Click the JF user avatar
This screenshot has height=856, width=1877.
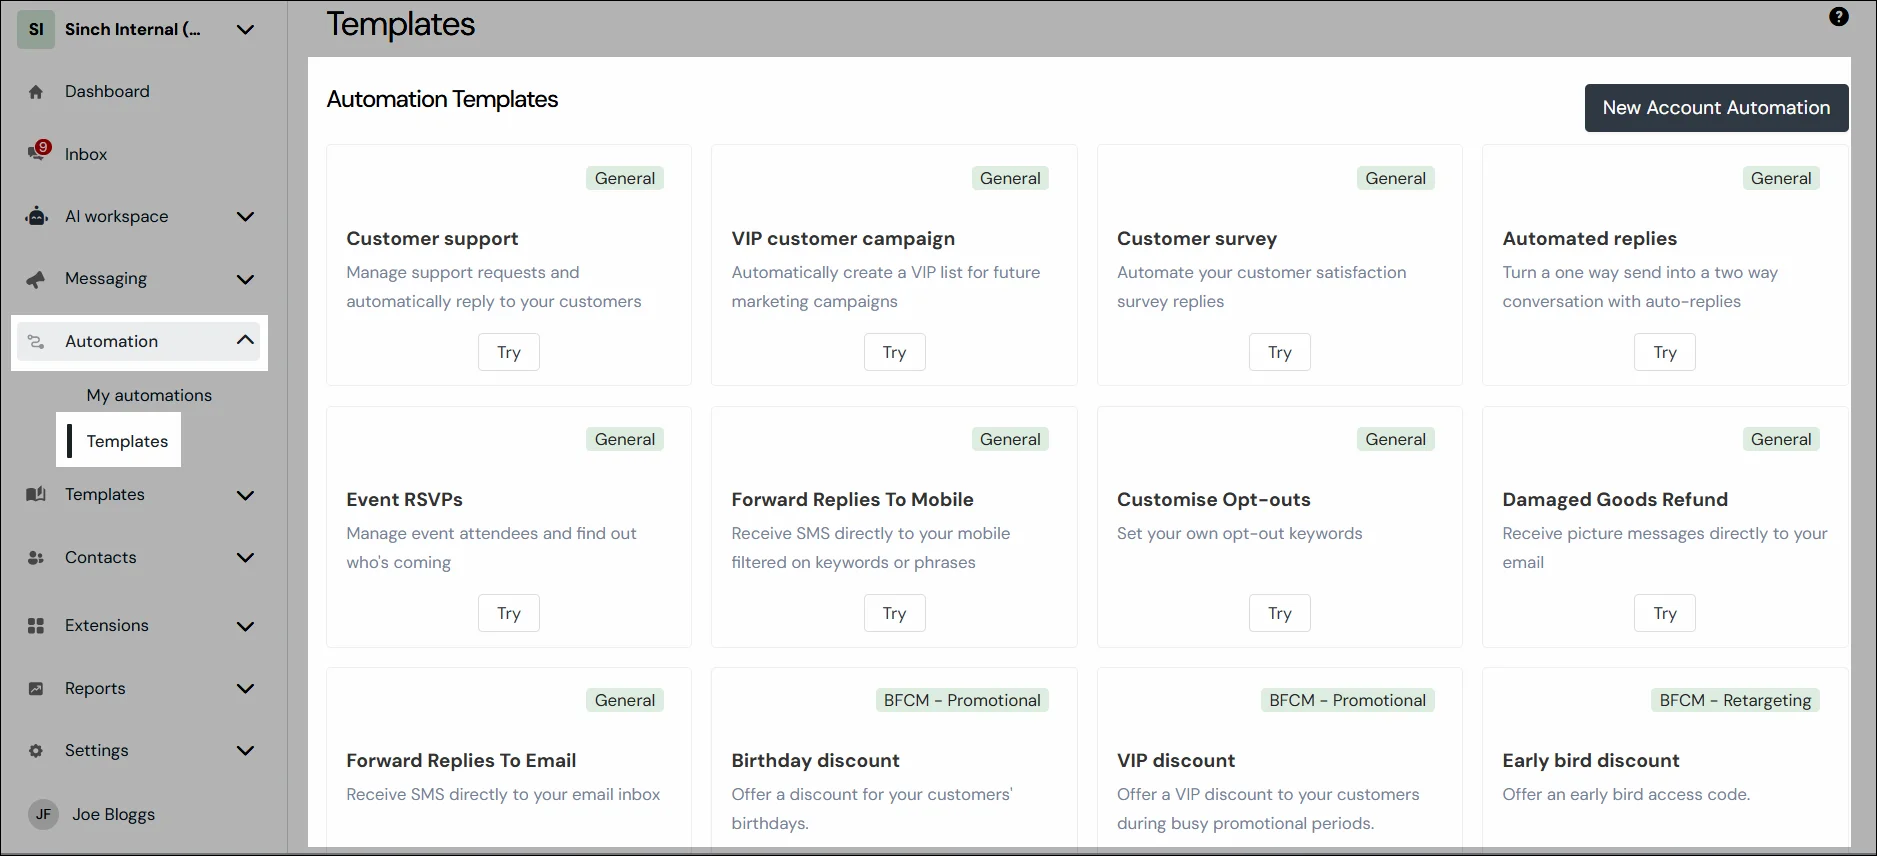coord(43,814)
